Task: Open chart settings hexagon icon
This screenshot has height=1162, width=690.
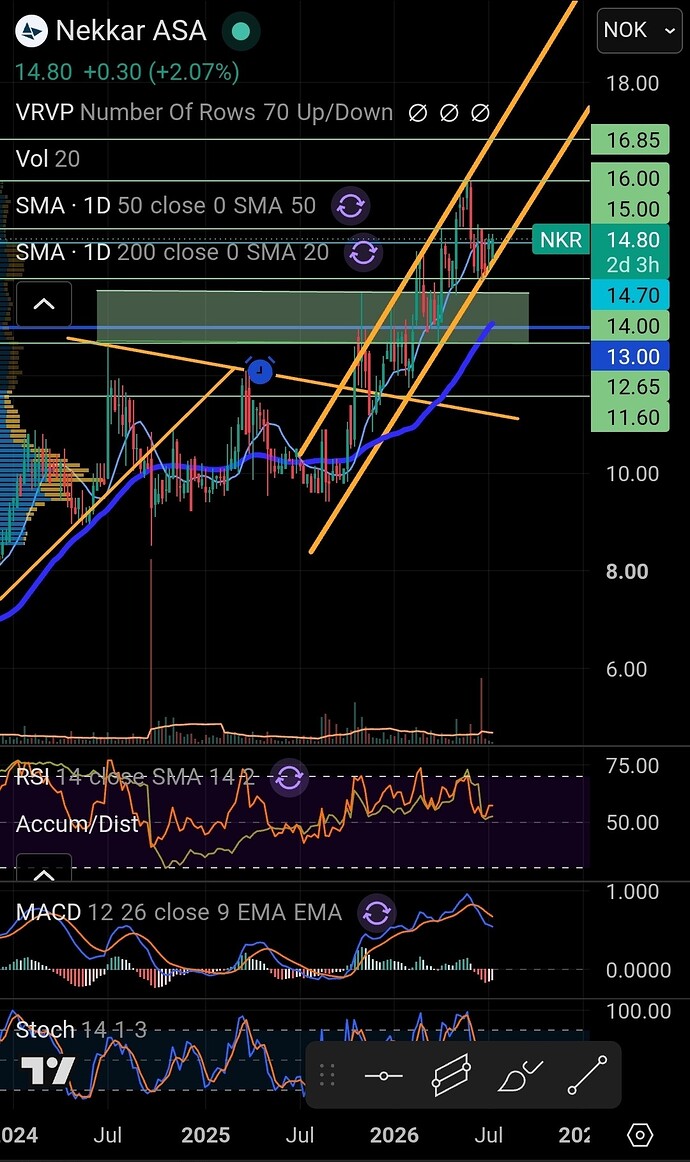Action: click(x=640, y=1135)
